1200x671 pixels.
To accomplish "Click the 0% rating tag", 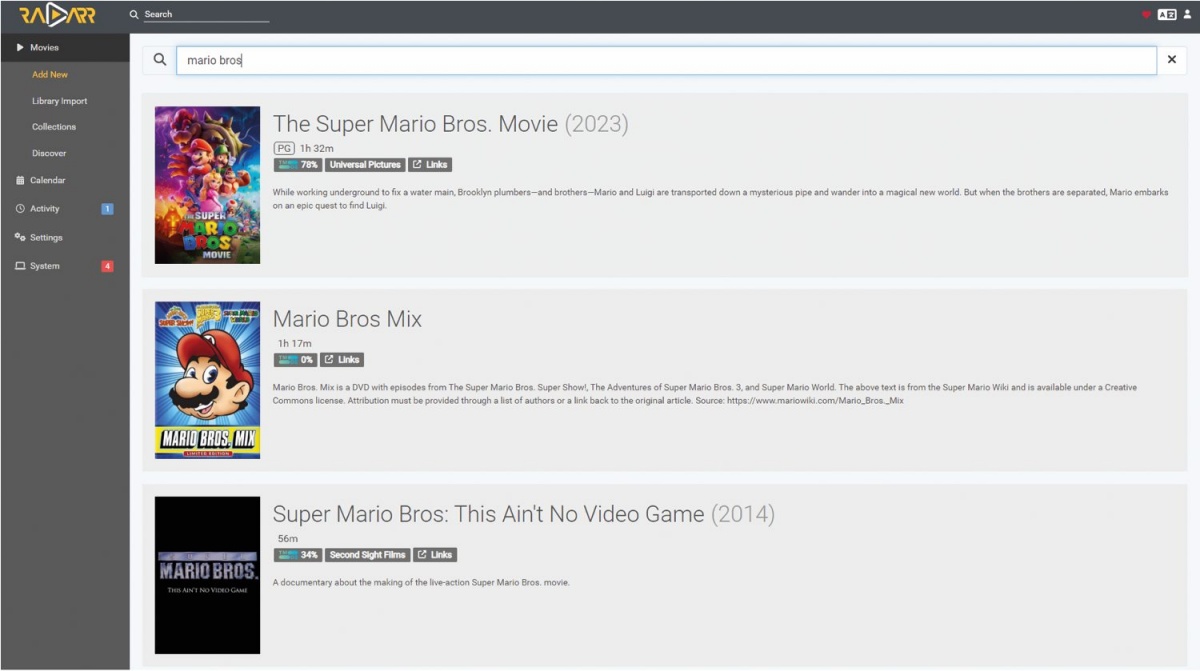I will tap(296, 360).
